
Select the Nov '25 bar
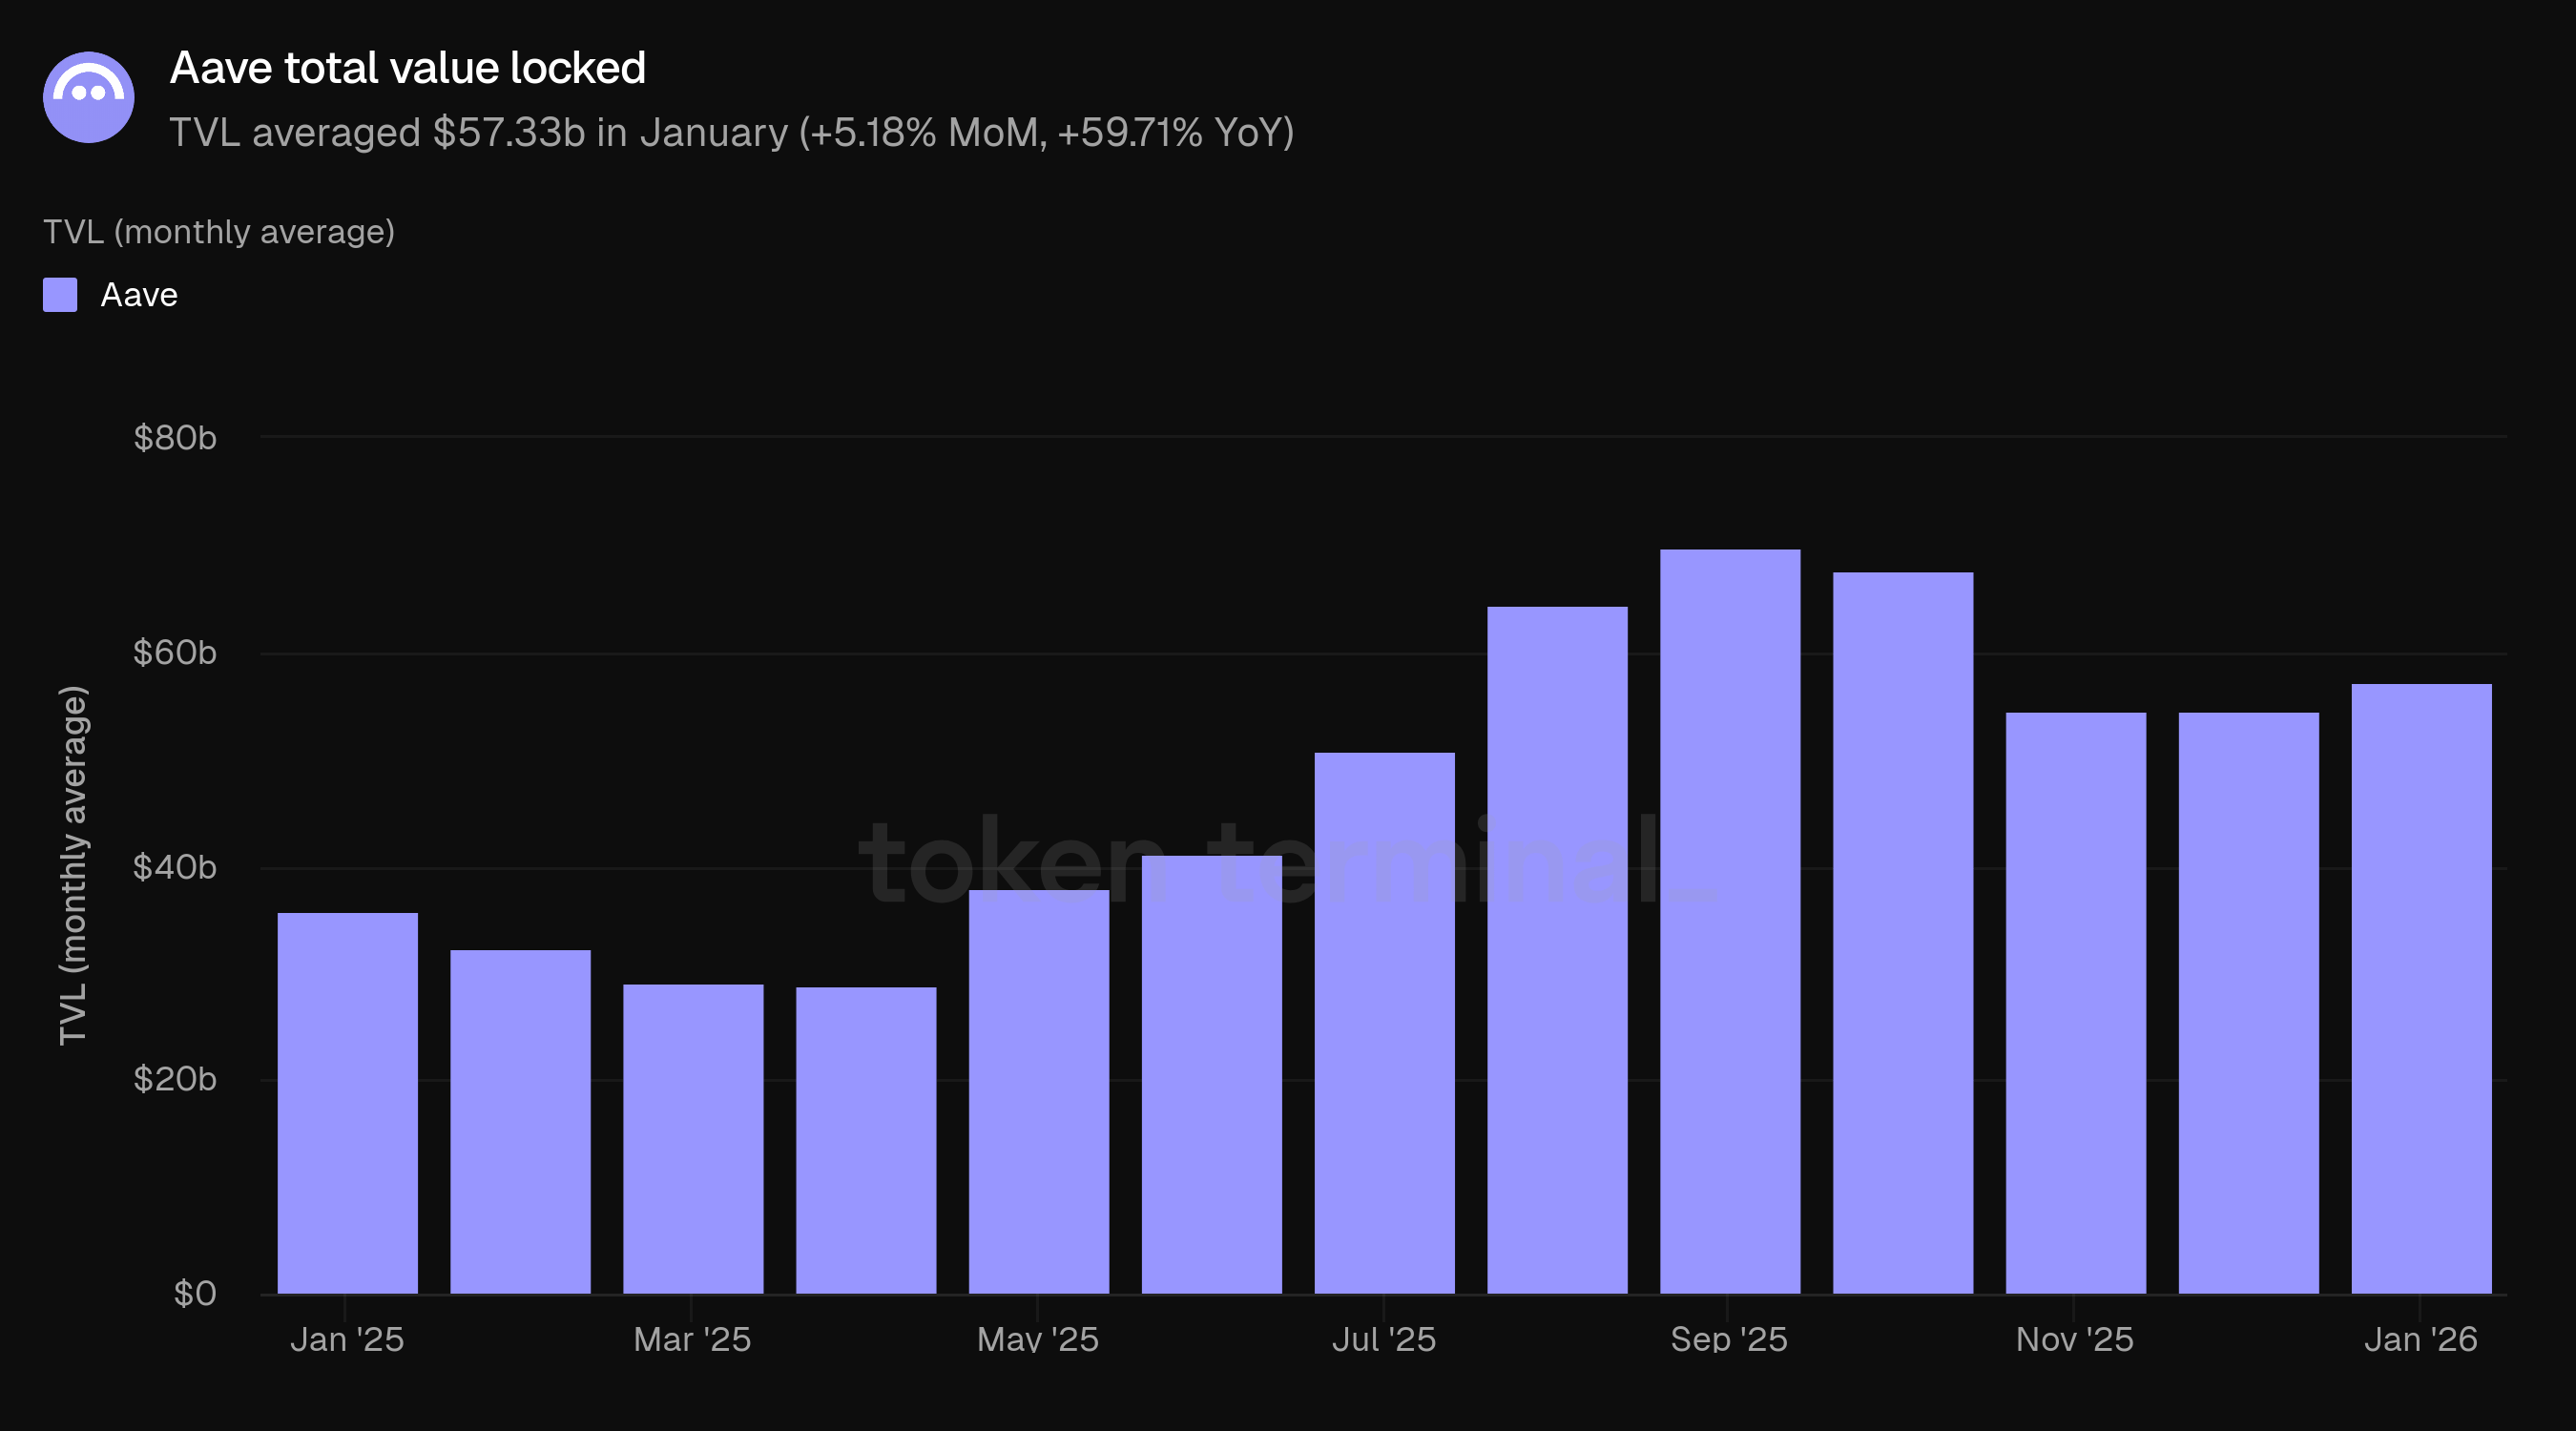(2075, 1002)
